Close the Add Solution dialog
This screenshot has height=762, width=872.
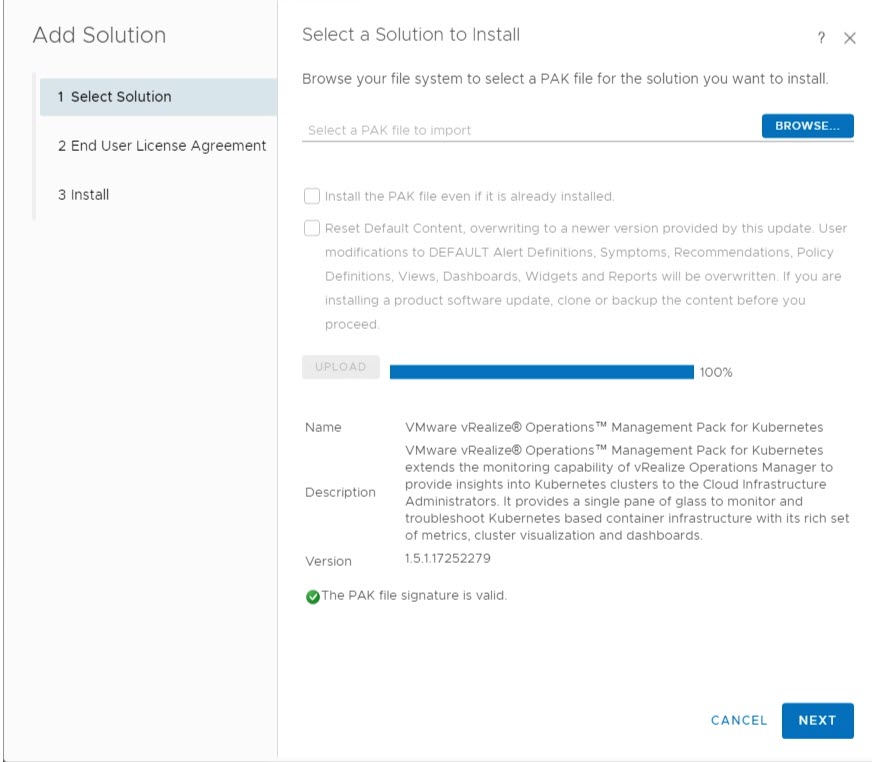(850, 38)
